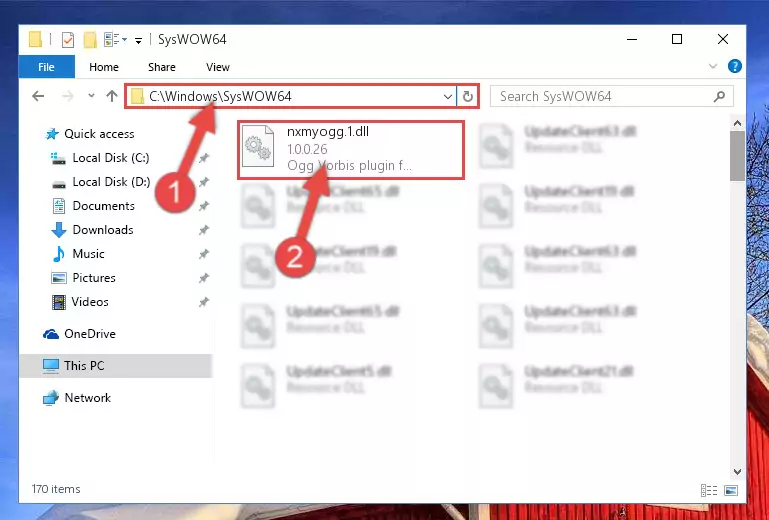The width and height of the screenshot is (769, 520).
Task: Expand the ribbon with the chevron
Action: [x=713, y=66]
